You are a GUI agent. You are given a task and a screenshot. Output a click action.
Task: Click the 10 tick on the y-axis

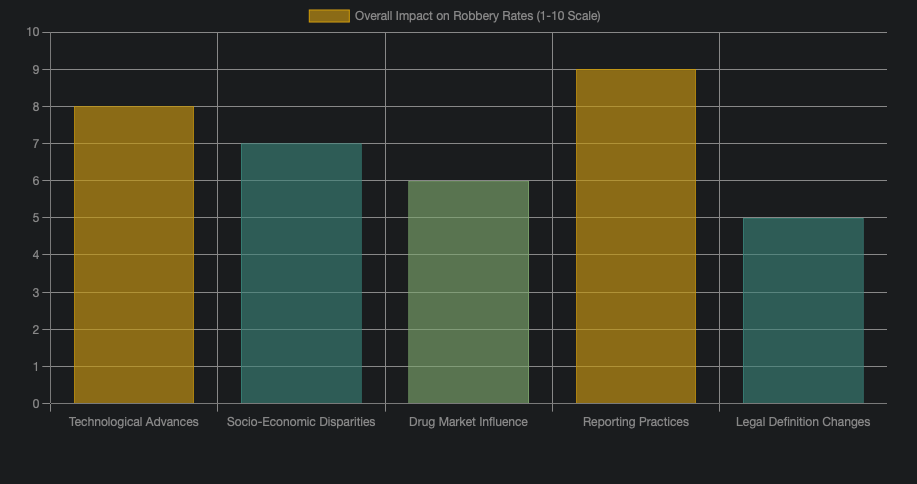click(x=33, y=32)
